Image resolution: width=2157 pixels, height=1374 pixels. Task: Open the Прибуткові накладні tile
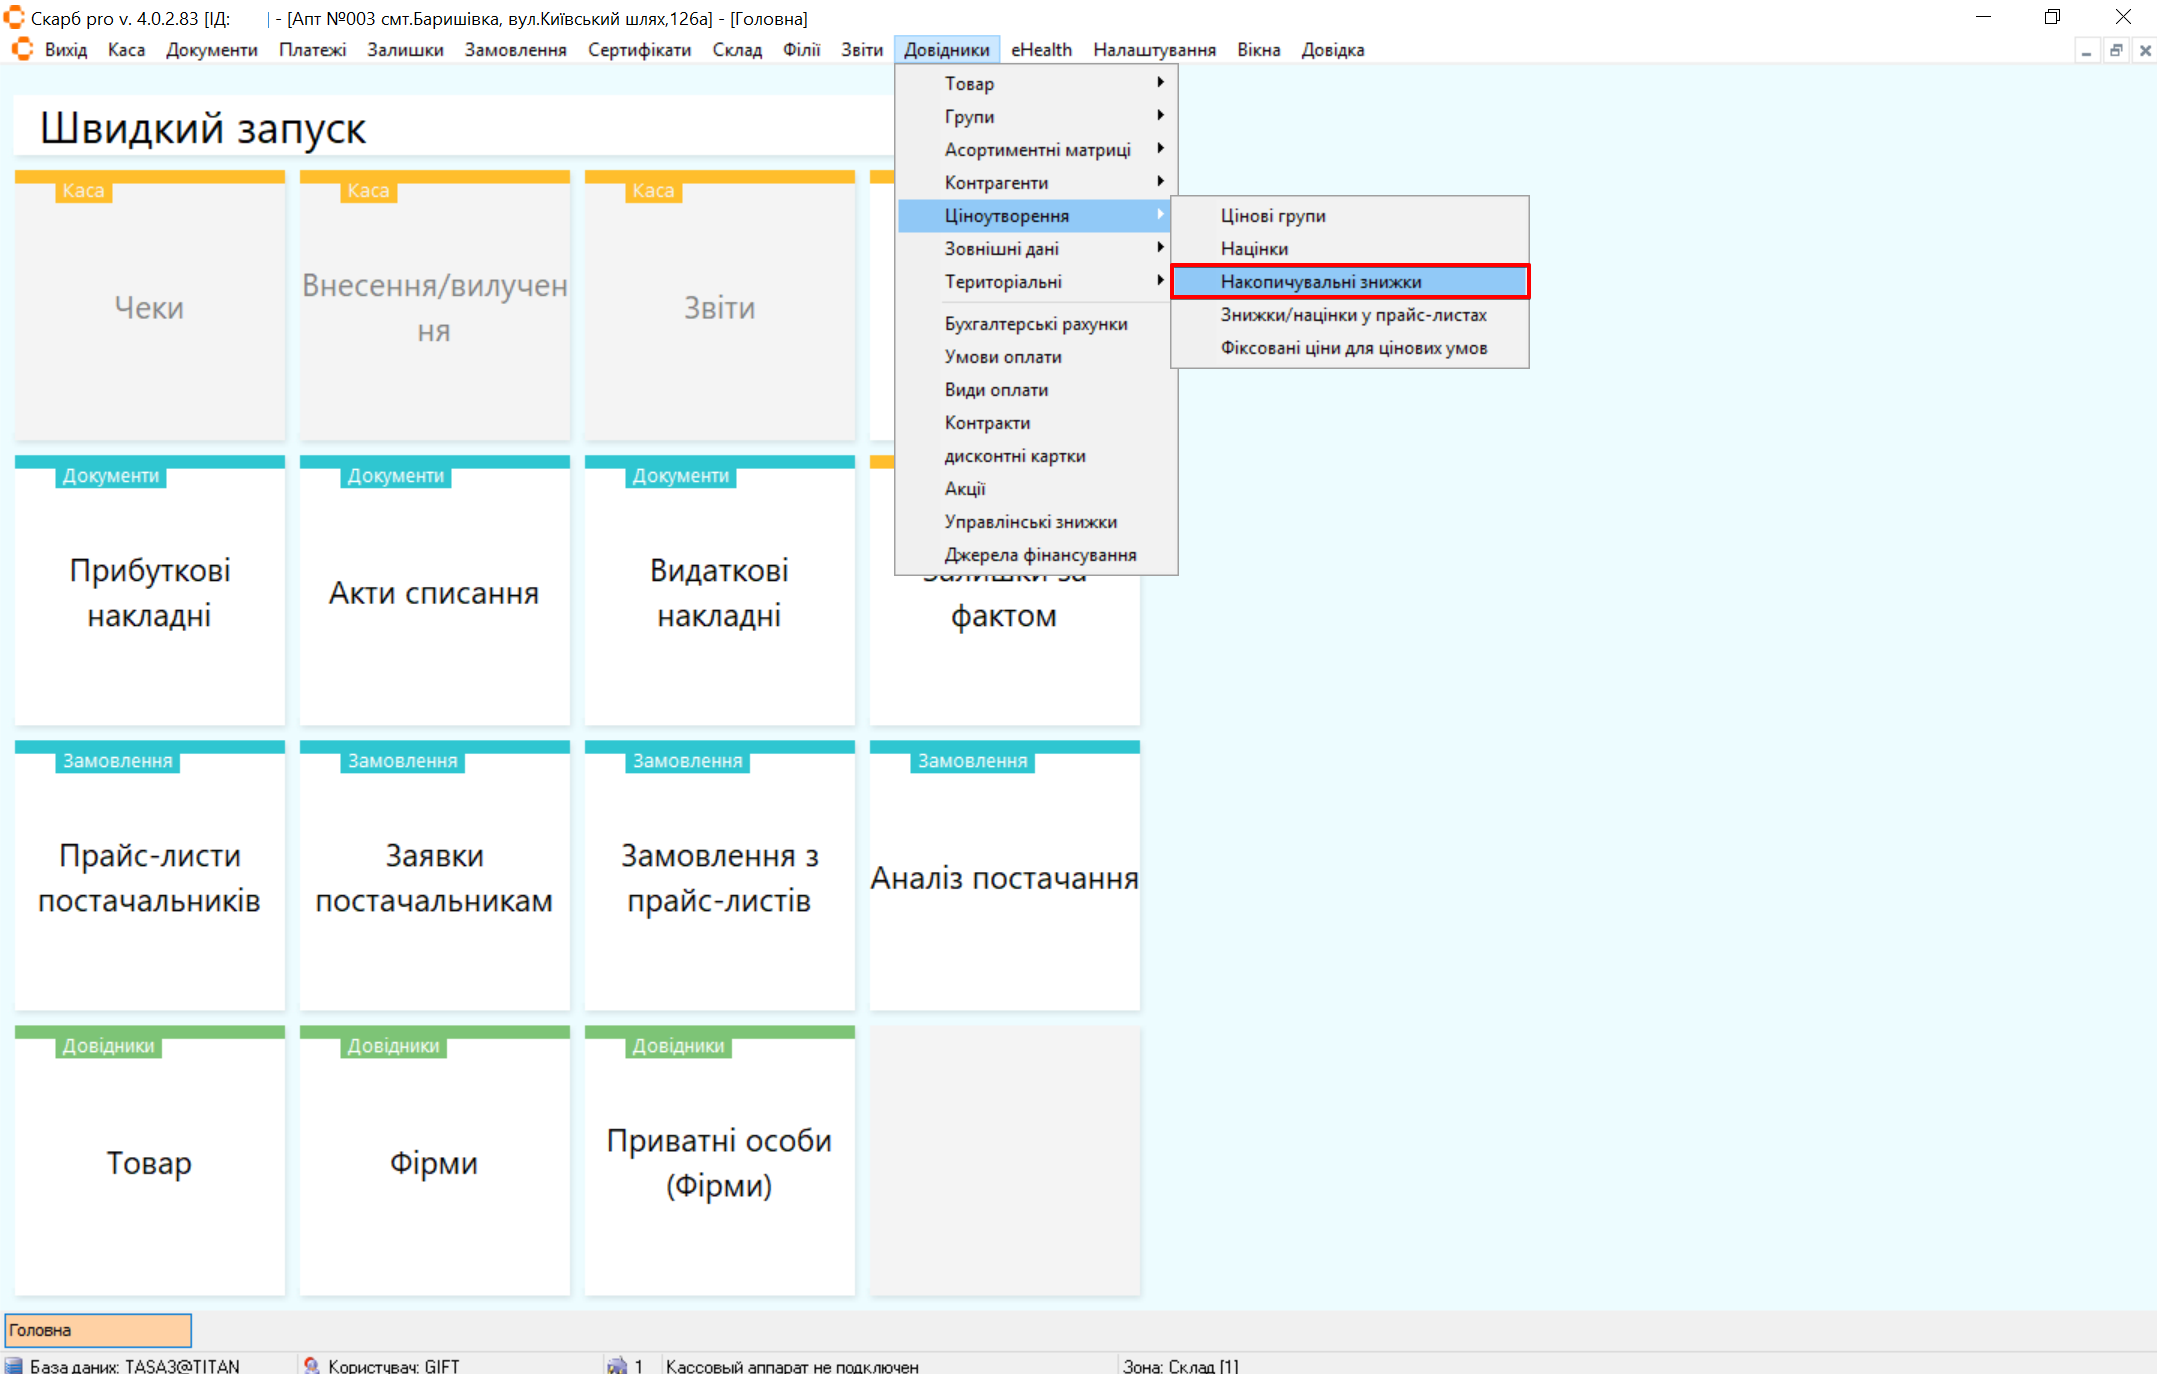tap(149, 592)
